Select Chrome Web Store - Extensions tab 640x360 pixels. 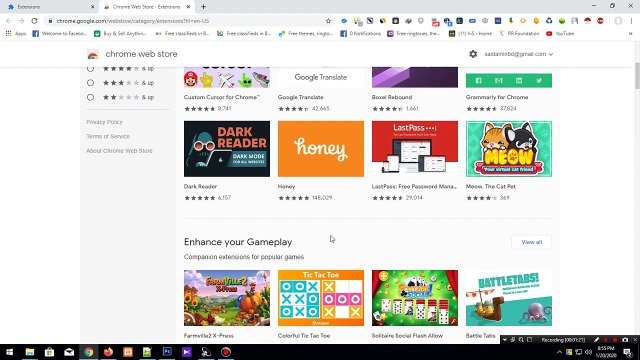pos(147,7)
